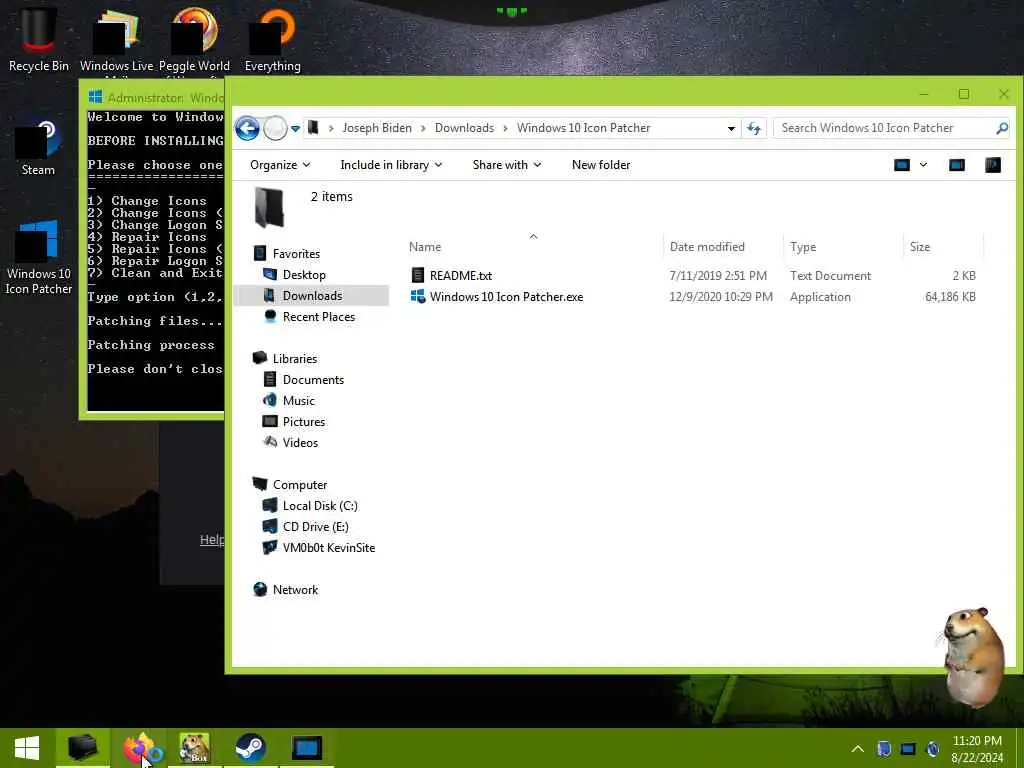1024x768 pixels.
Task: Open the Peggle World desktop icon
Action: pyautogui.click(x=194, y=39)
